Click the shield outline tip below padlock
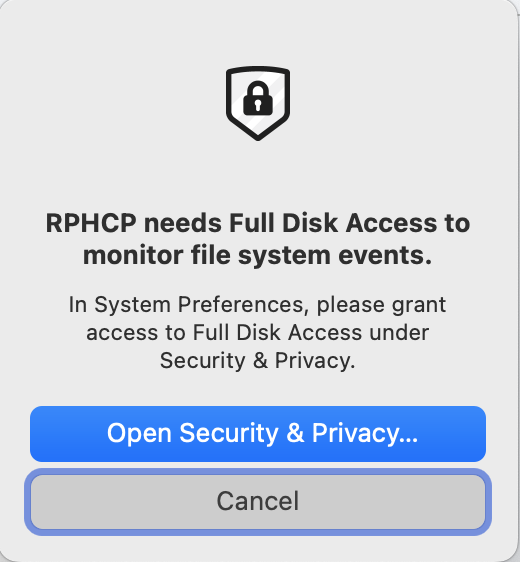Image resolution: width=520 pixels, height=562 pixels. [x=258, y=136]
